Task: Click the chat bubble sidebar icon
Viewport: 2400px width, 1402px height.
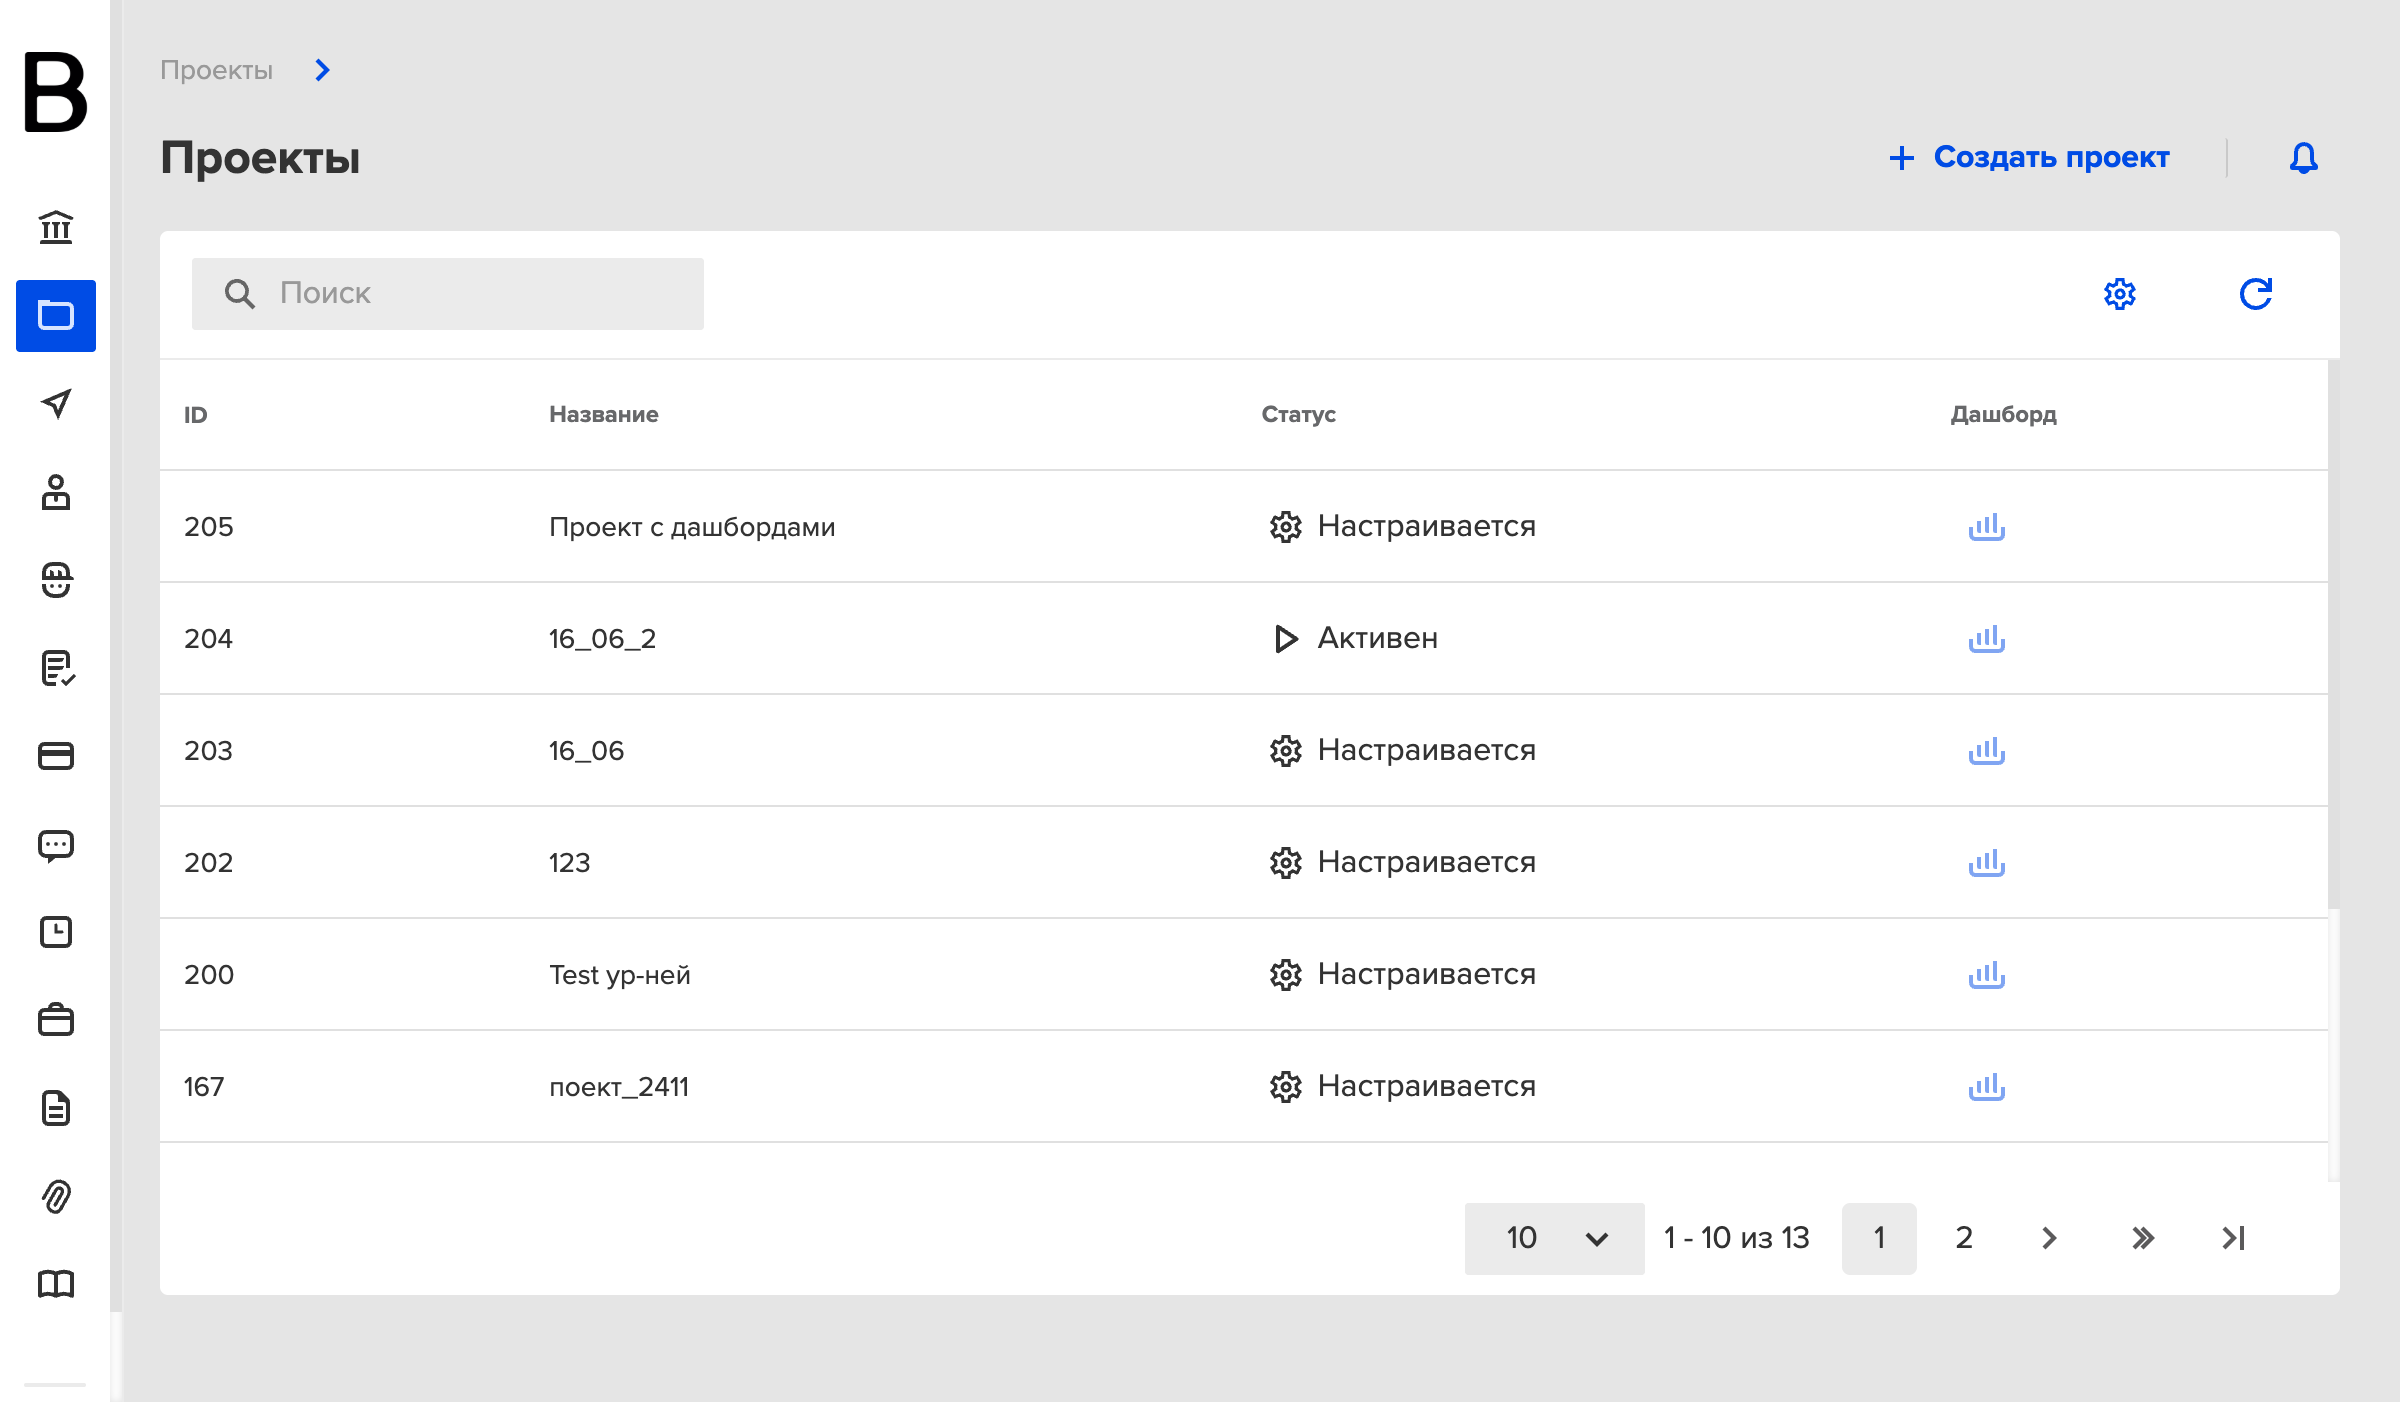Action: click(x=56, y=845)
